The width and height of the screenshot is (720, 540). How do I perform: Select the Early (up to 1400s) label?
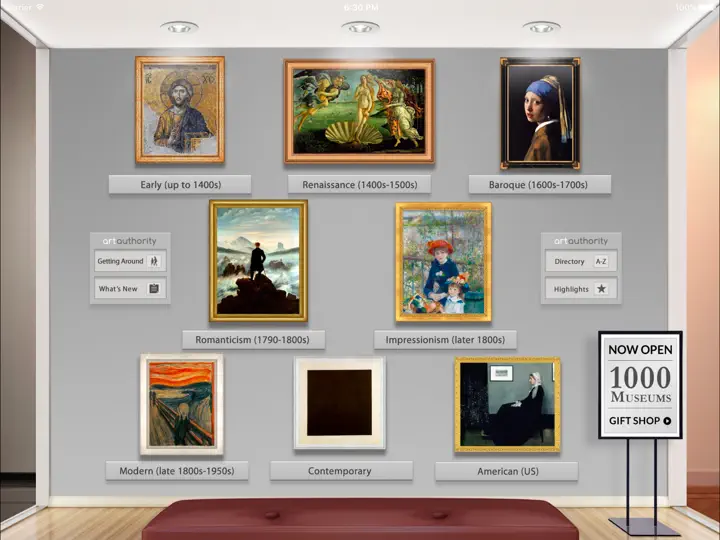pos(180,185)
